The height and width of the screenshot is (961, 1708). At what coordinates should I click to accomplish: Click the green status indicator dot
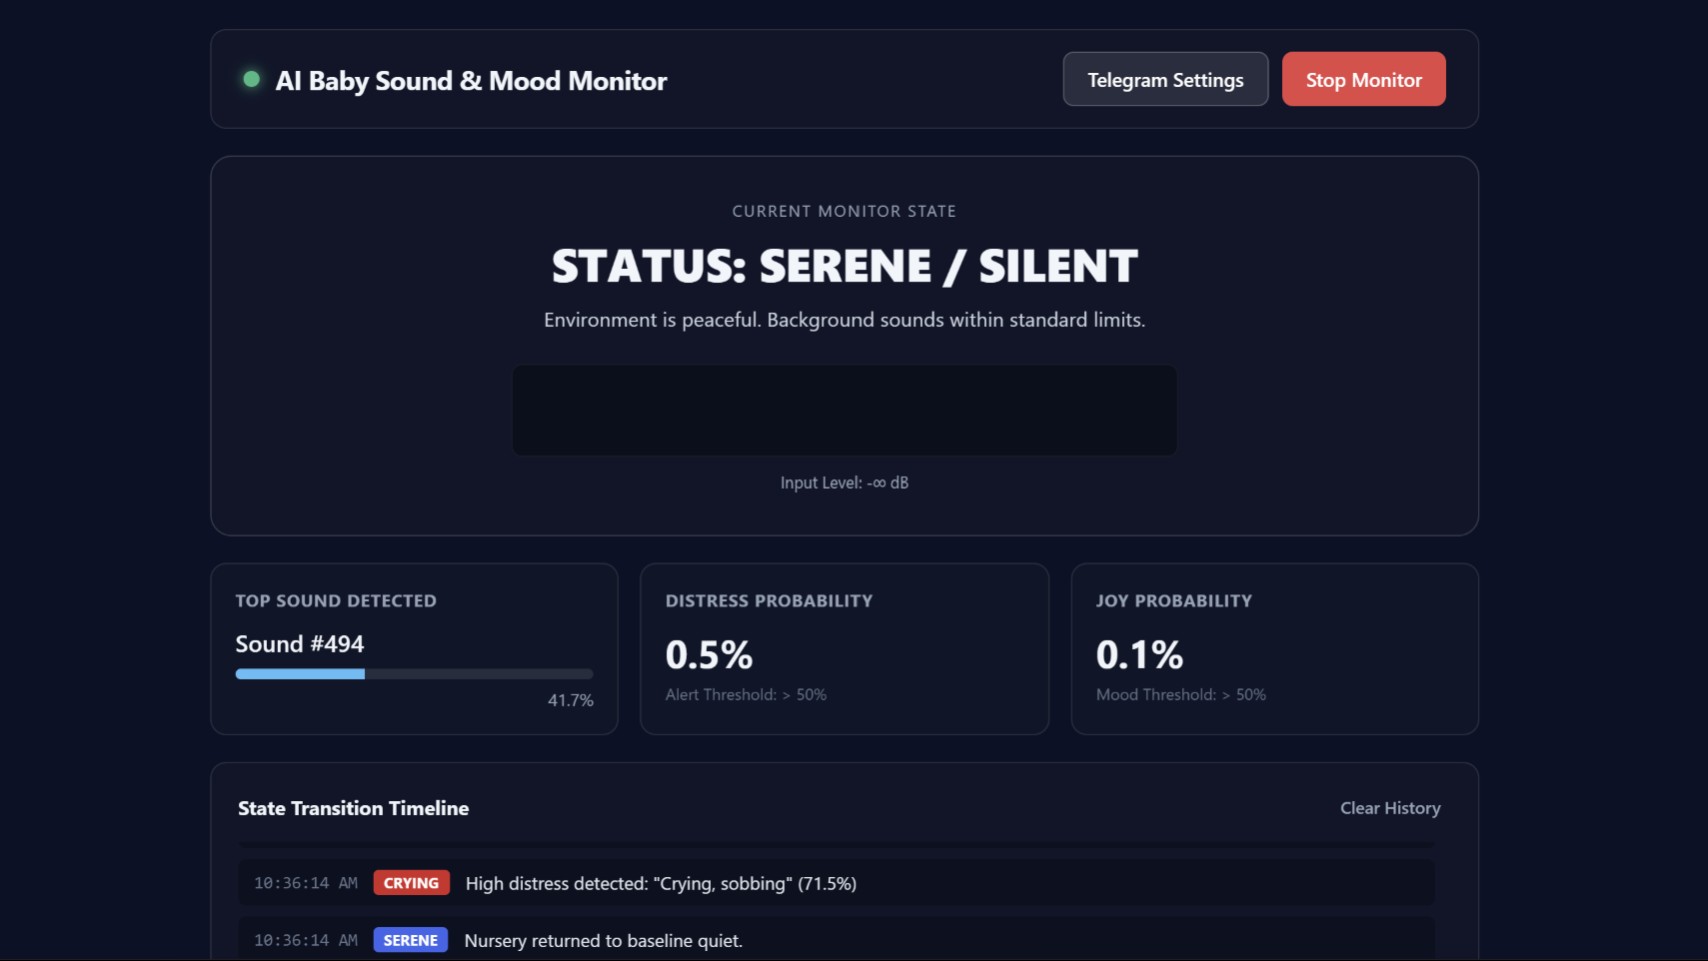[x=252, y=79]
